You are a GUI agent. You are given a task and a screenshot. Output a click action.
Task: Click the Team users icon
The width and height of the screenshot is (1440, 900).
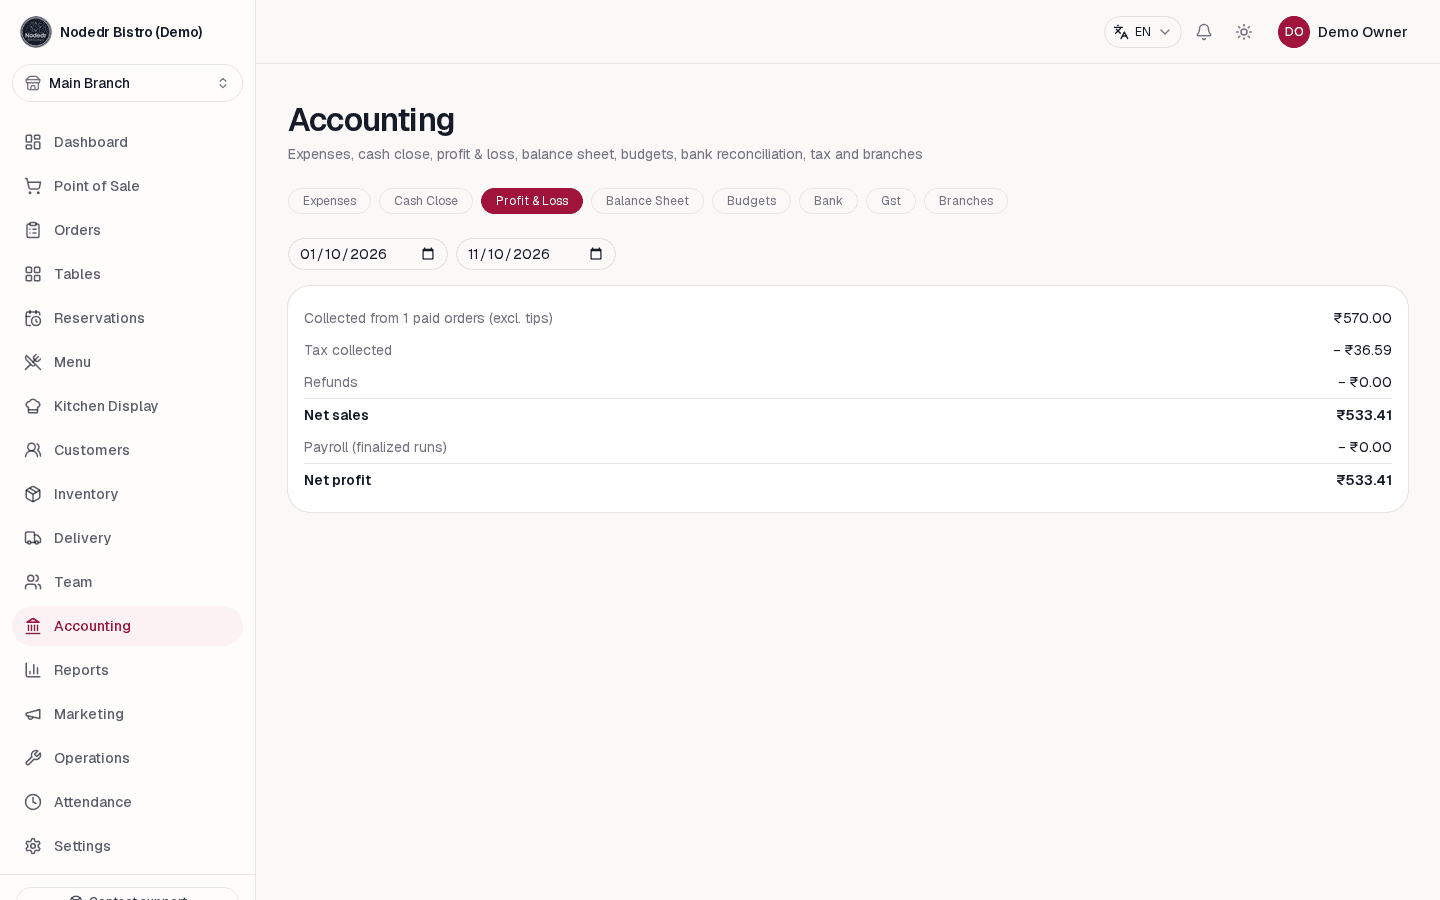[x=33, y=582]
